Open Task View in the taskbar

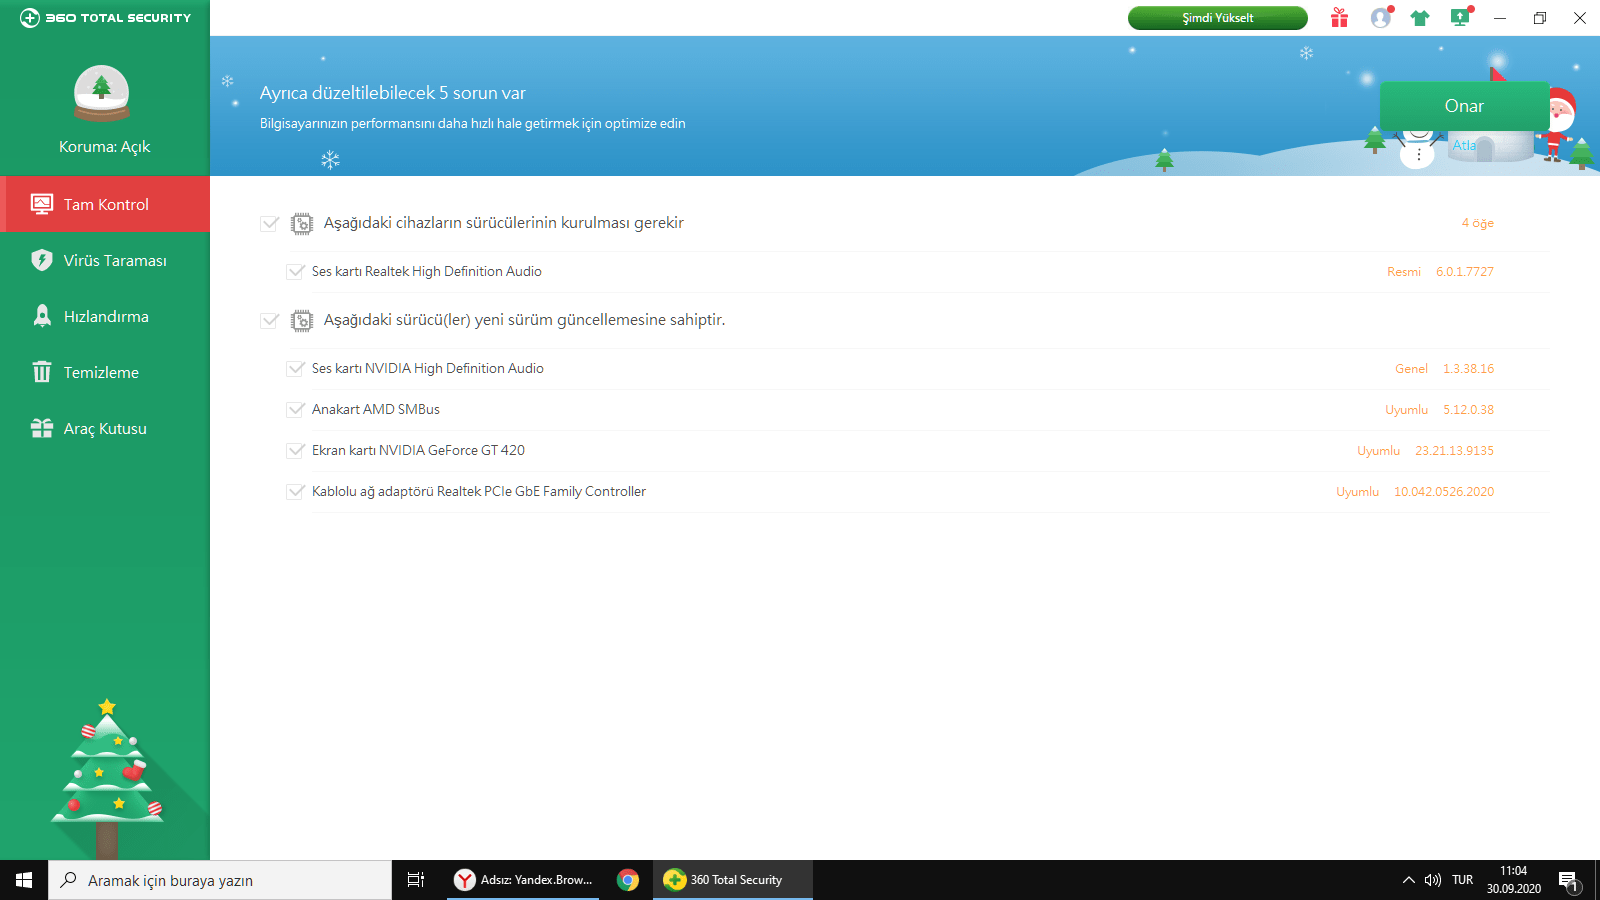(416, 880)
